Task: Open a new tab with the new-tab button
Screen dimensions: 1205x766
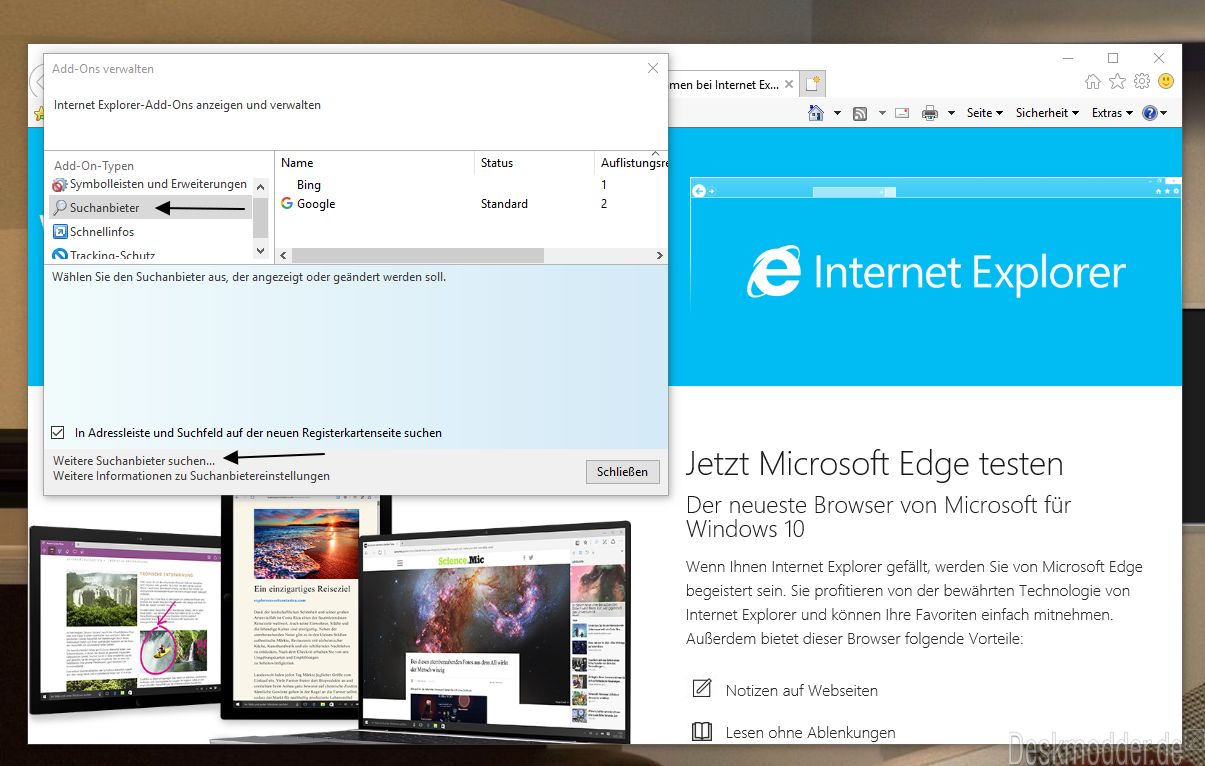Action: tap(814, 84)
